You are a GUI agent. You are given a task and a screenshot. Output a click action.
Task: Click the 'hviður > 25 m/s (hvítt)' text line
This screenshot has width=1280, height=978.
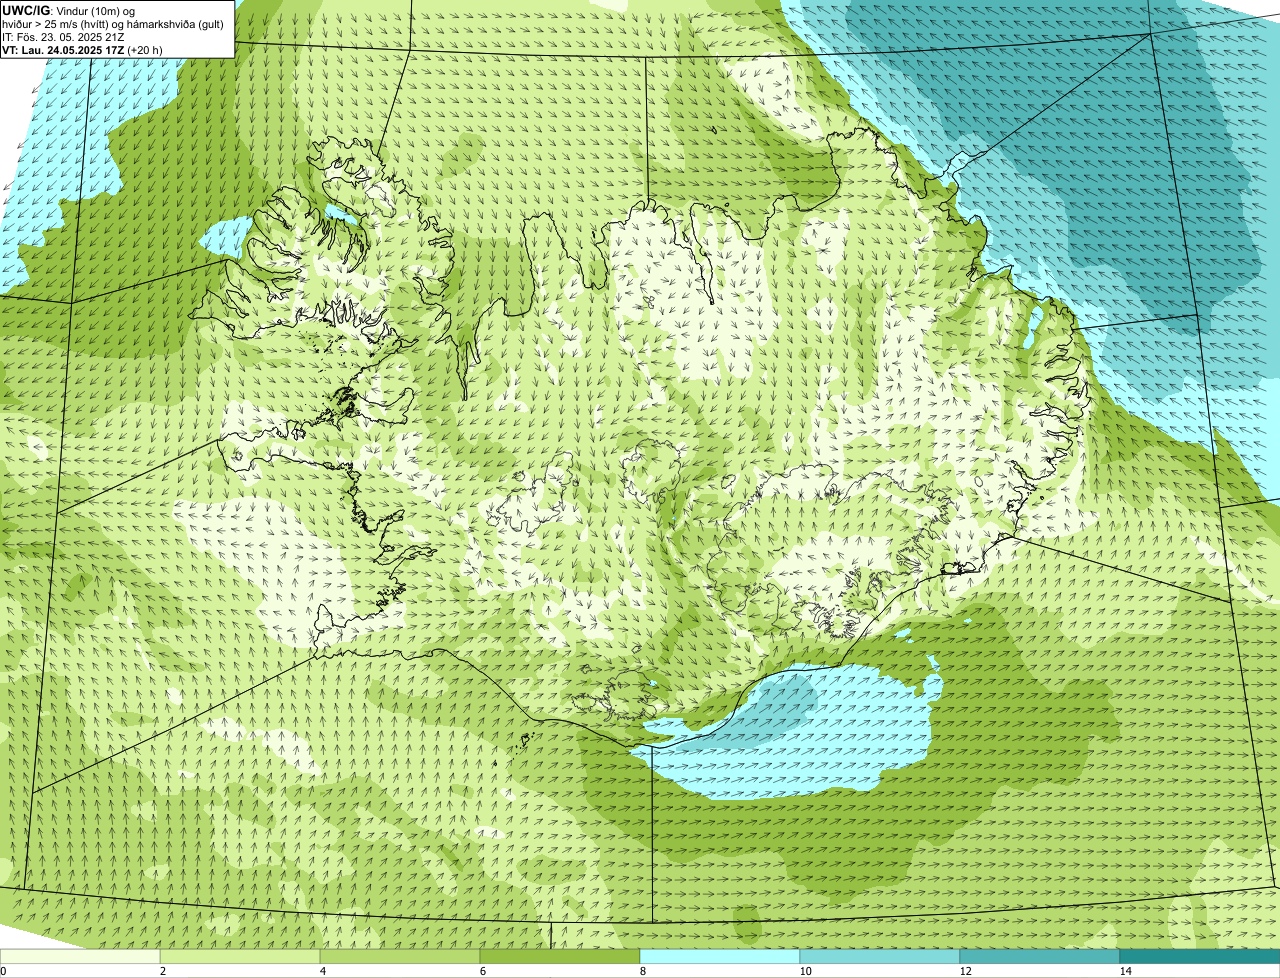coord(112,23)
